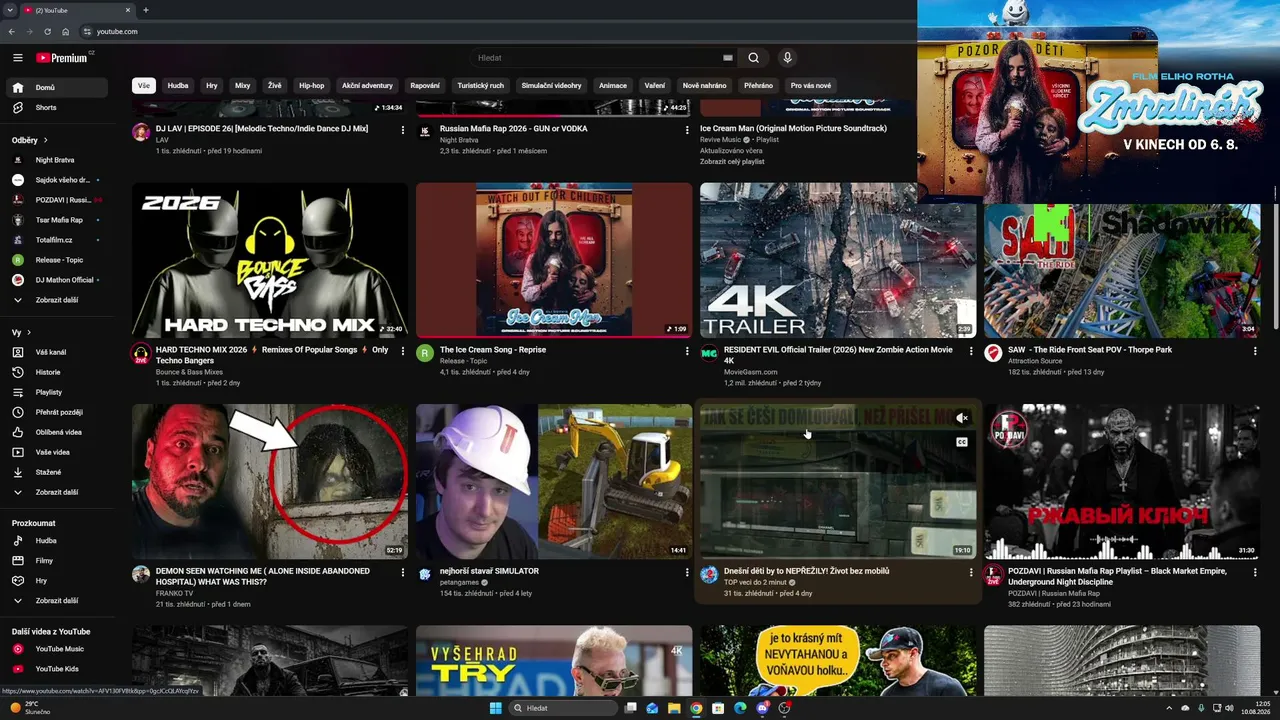The width and height of the screenshot is (1280, 720).
Task: Start voice search with the microphone
Action: tap(787, 58)
